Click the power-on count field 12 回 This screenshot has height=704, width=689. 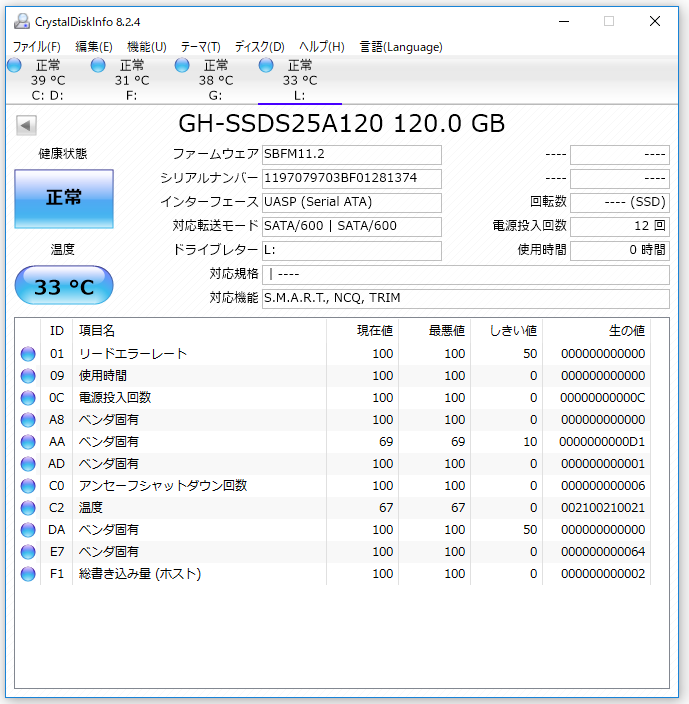coord(619,226)
